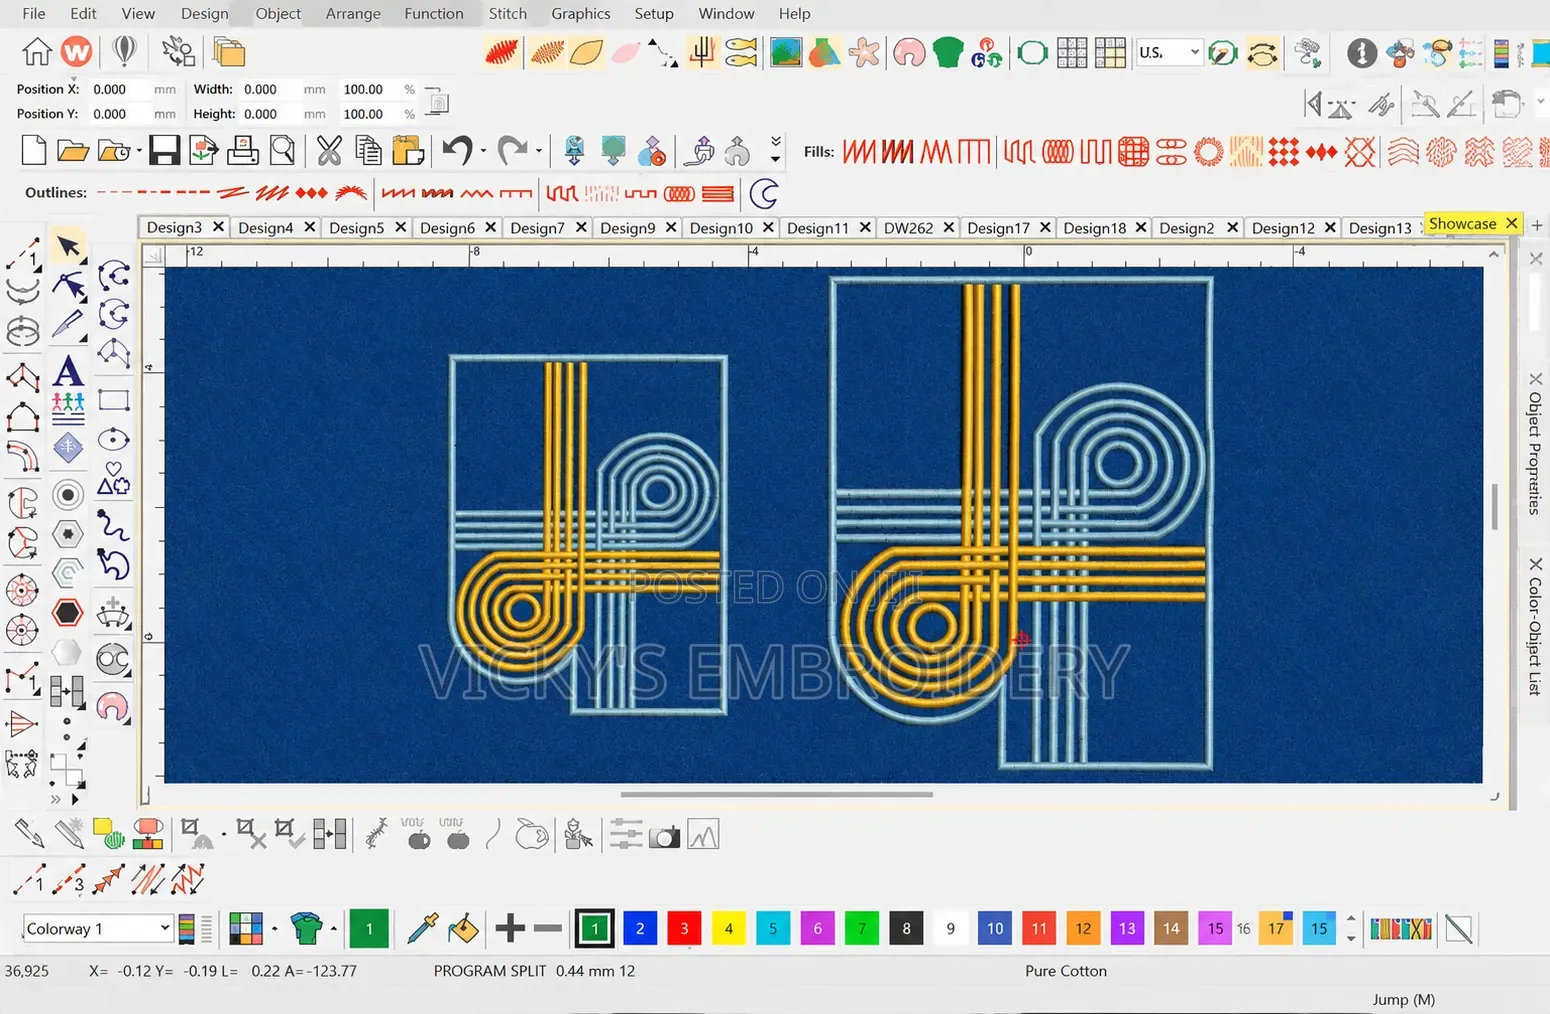Click the lock proportions toggle icon
Screen dimensions: 1550x1014
(437, 101)
